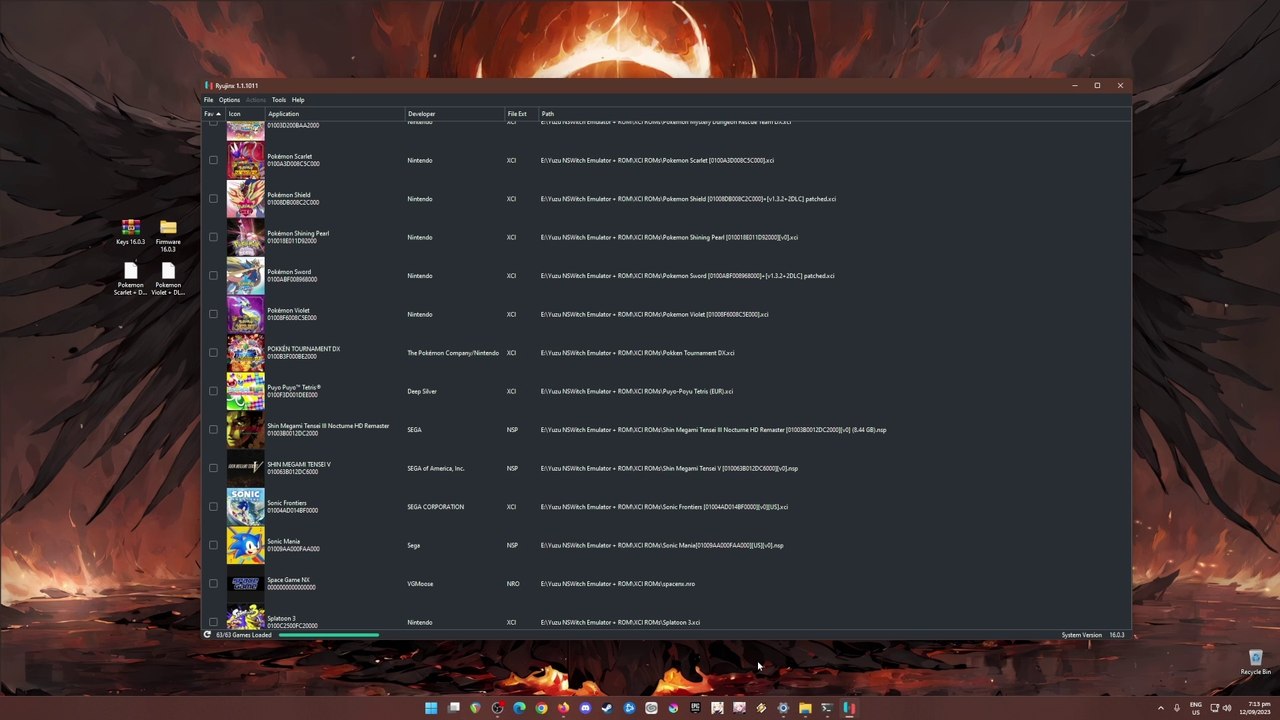This screenshot has width=1280, height=720.
Task: Open the Recycle Bin on desktop
Action: click(x=1255, y=662)
